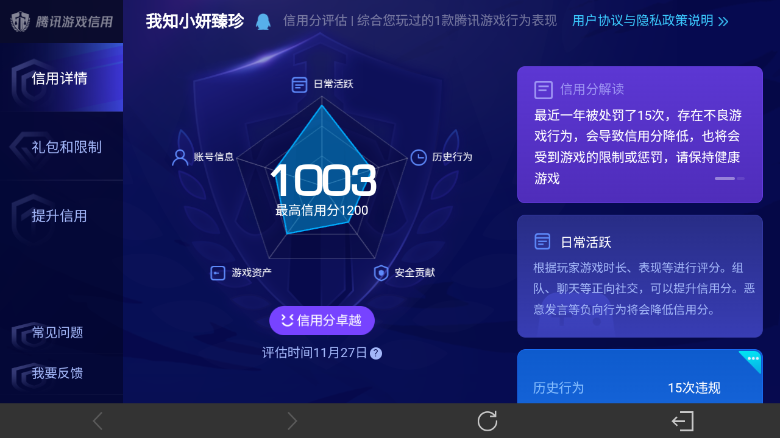Image resolution: width=780 pixels, height=439 pixels.
Task: Click the help question mark after 评估时间
Action: (376, 353)
